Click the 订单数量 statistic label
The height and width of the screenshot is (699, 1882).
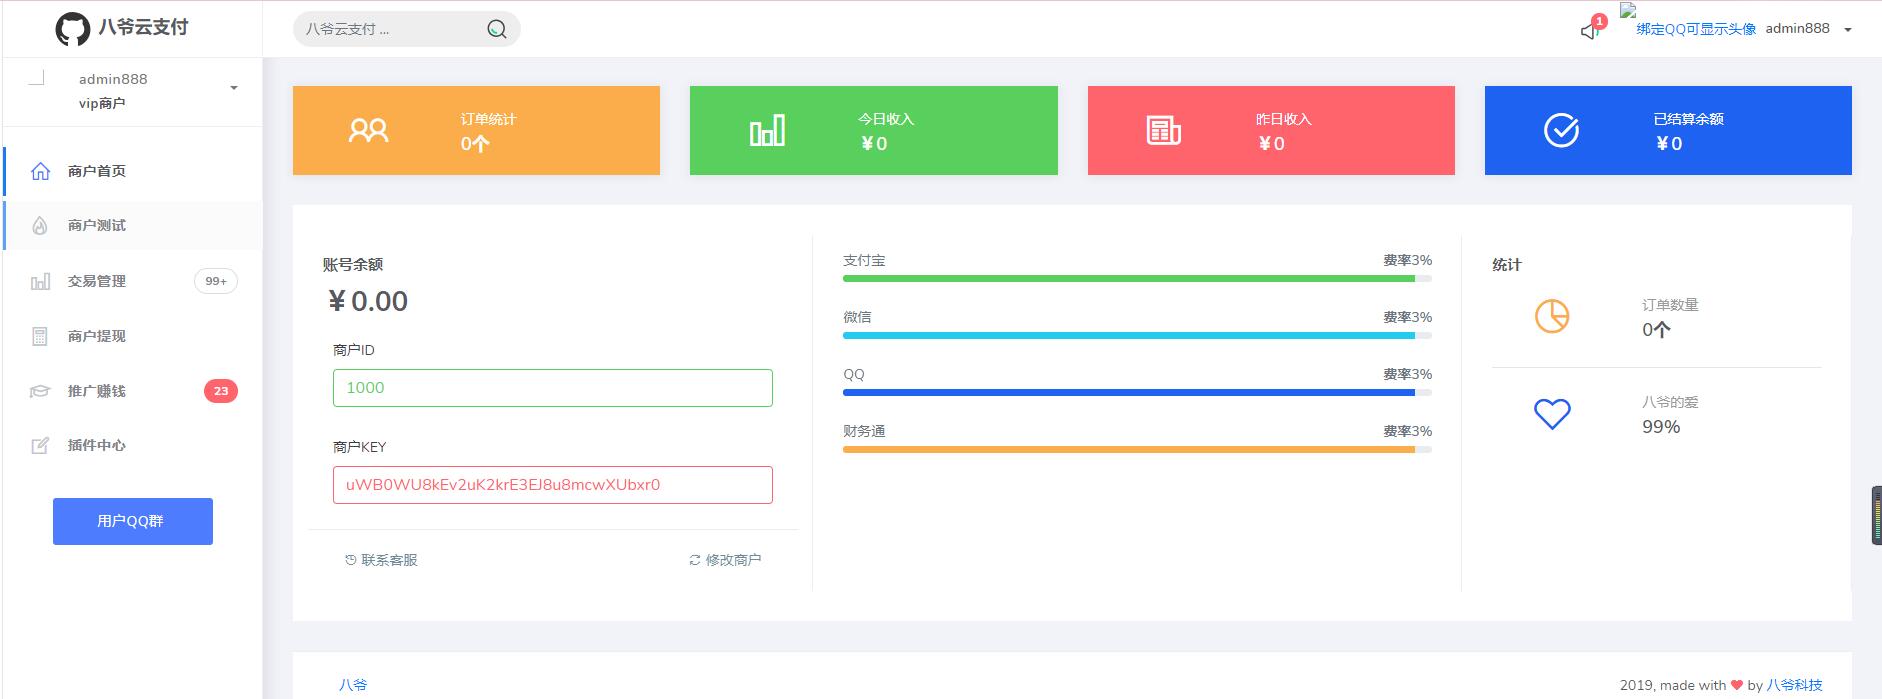pyautogui.click(x=1670, y=305)
